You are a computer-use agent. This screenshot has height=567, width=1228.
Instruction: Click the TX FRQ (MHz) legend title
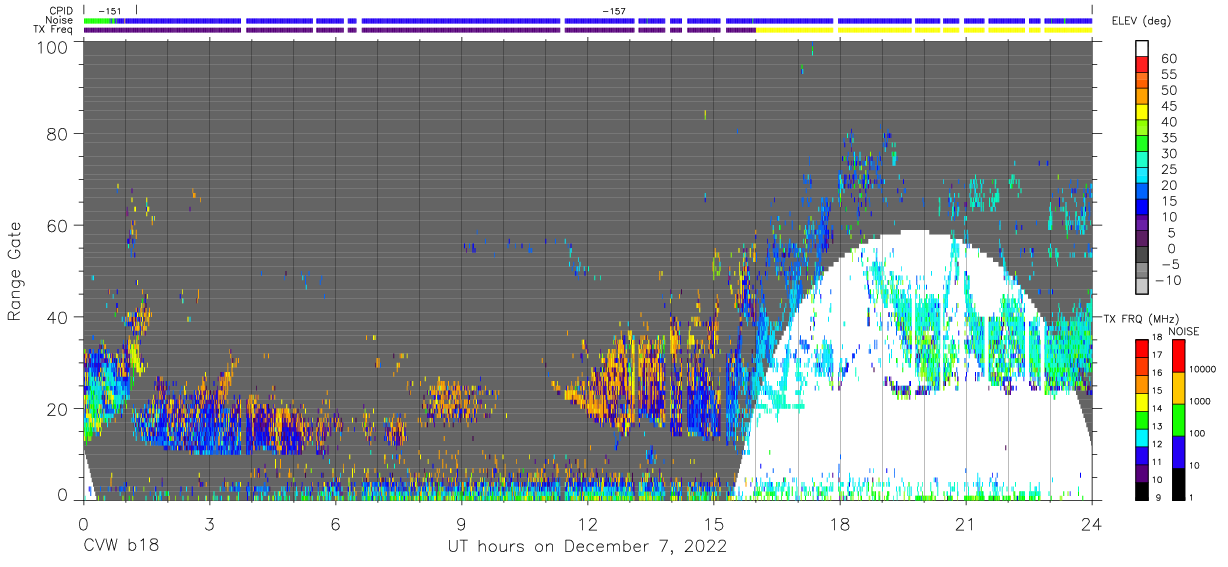[x=1142, y=319]
